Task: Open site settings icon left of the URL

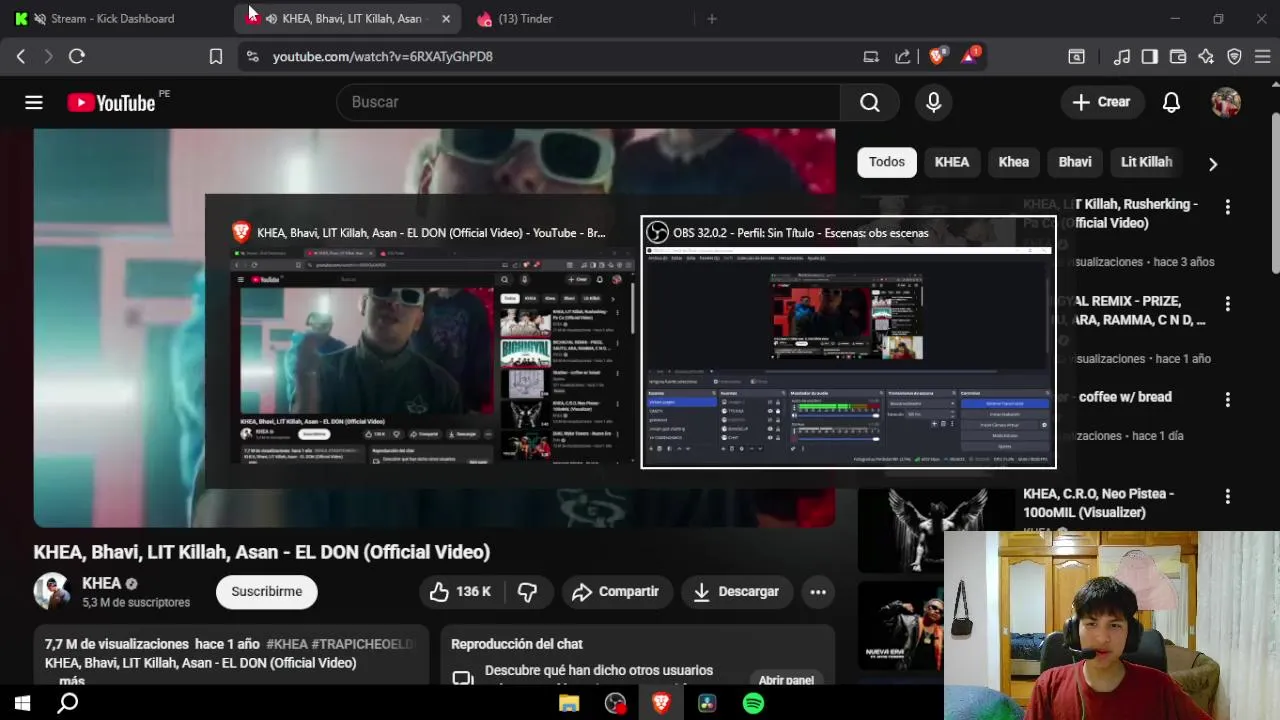Action: [252, 57]
